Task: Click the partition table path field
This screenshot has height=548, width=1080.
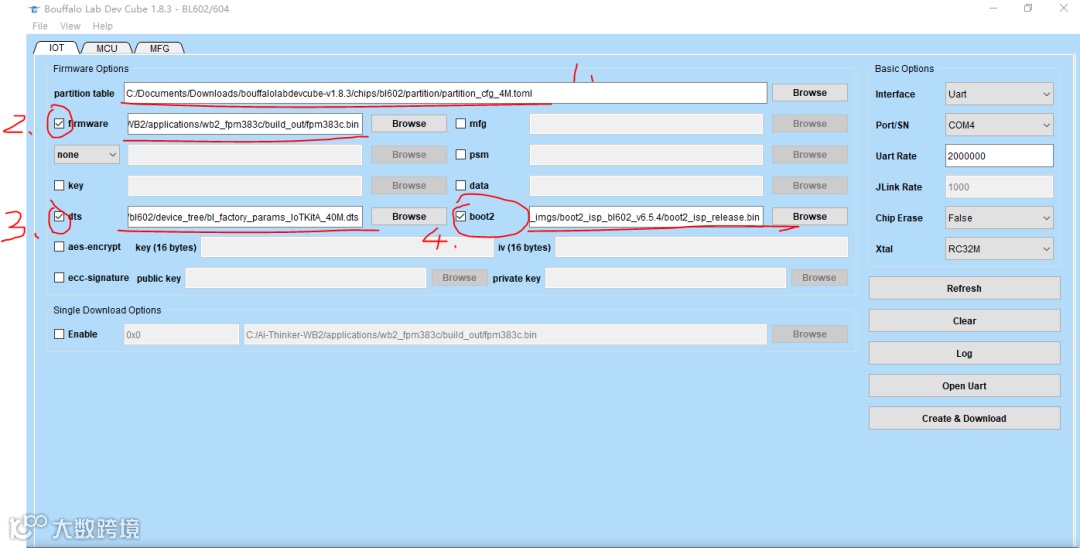Action: click(445, 93)
